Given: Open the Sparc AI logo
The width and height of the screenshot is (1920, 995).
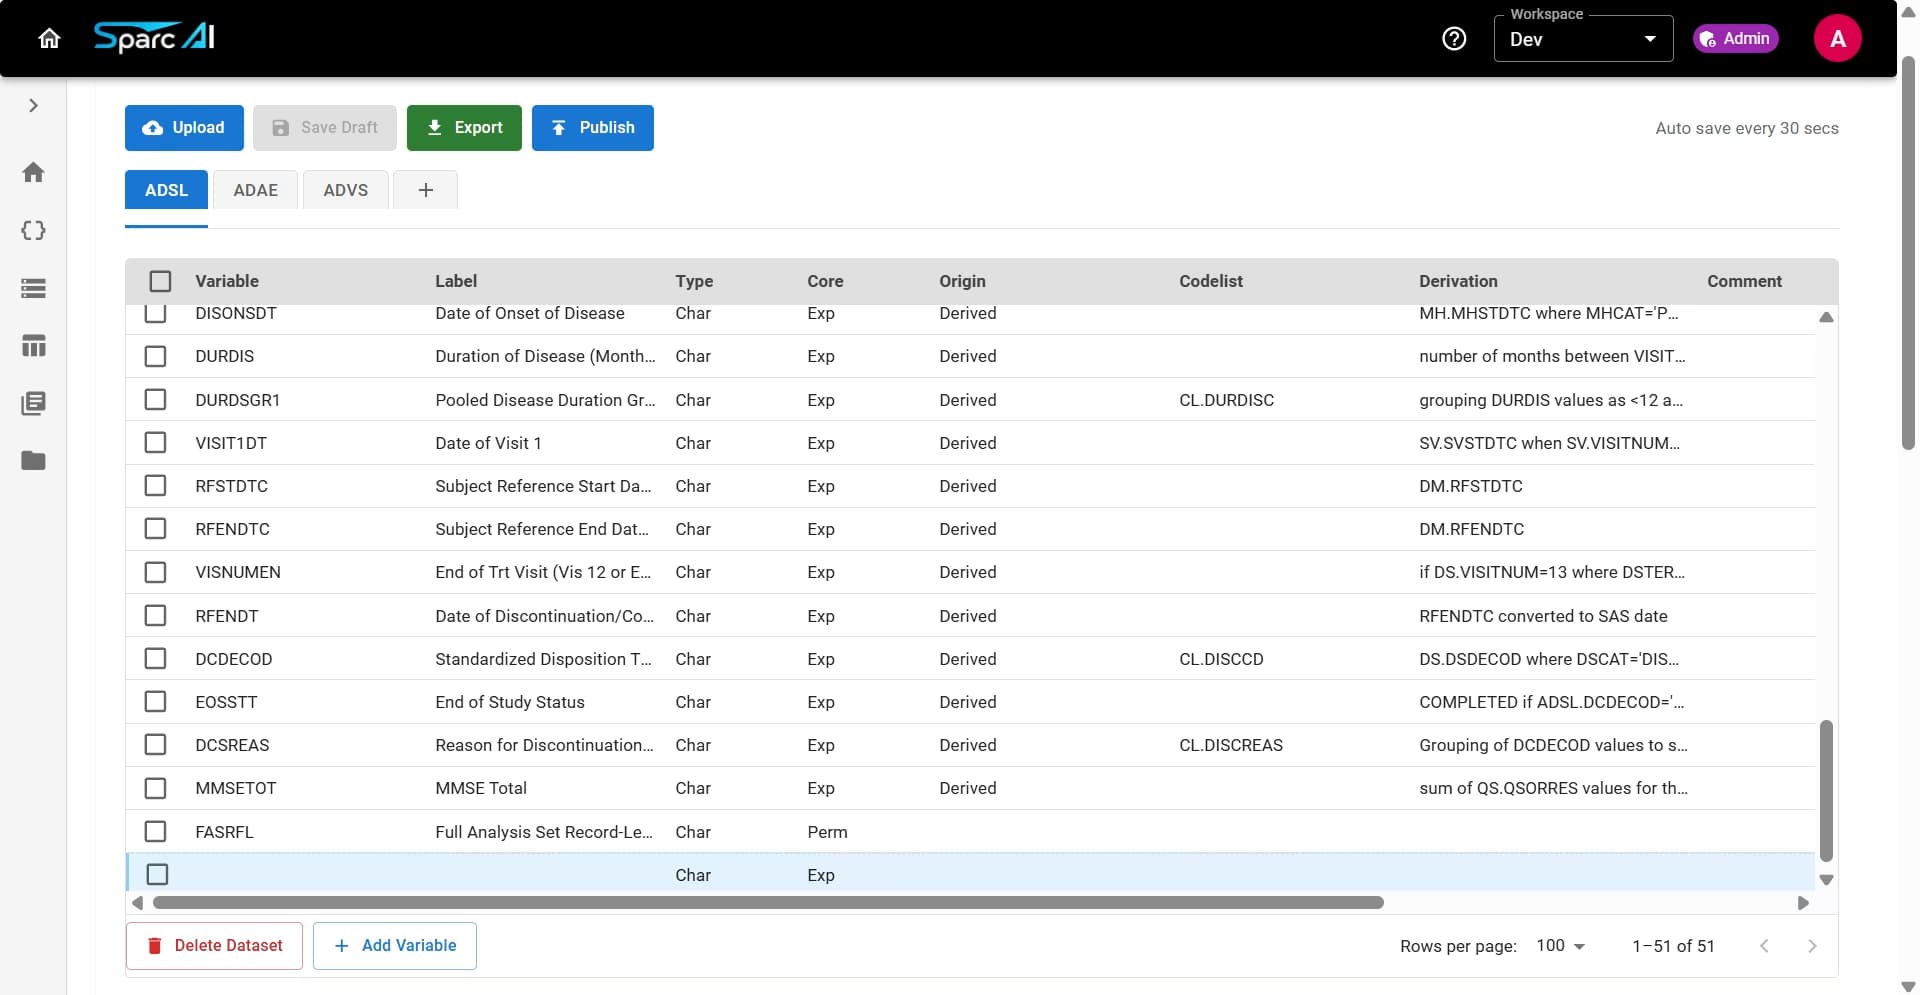Looking at the screenshot, I should (x=154, y=37).
